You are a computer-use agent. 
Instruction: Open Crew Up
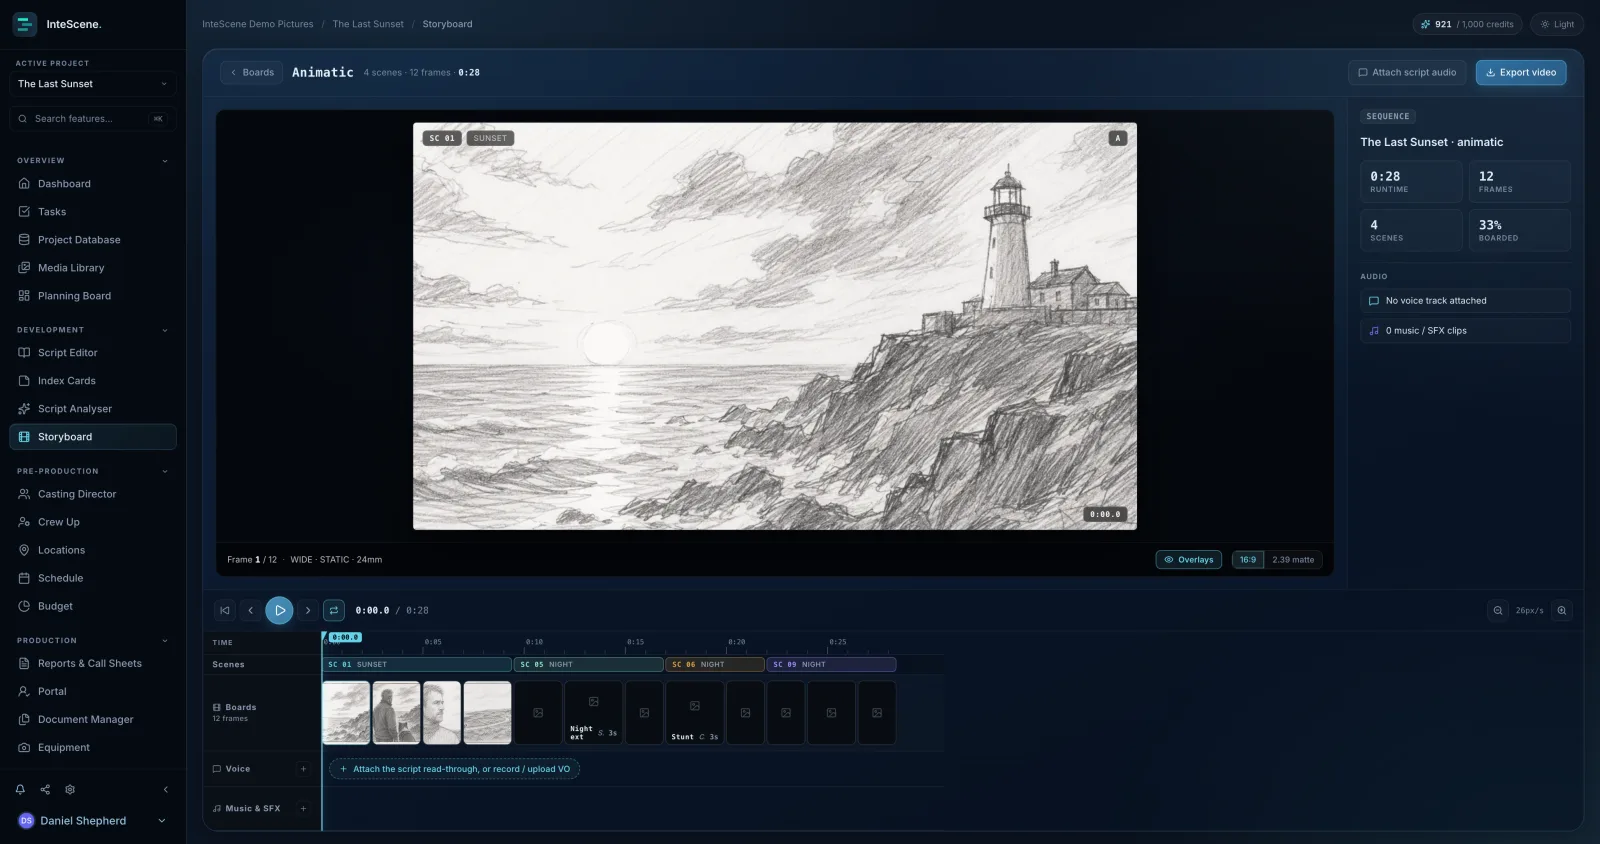[x=93, y=522]
